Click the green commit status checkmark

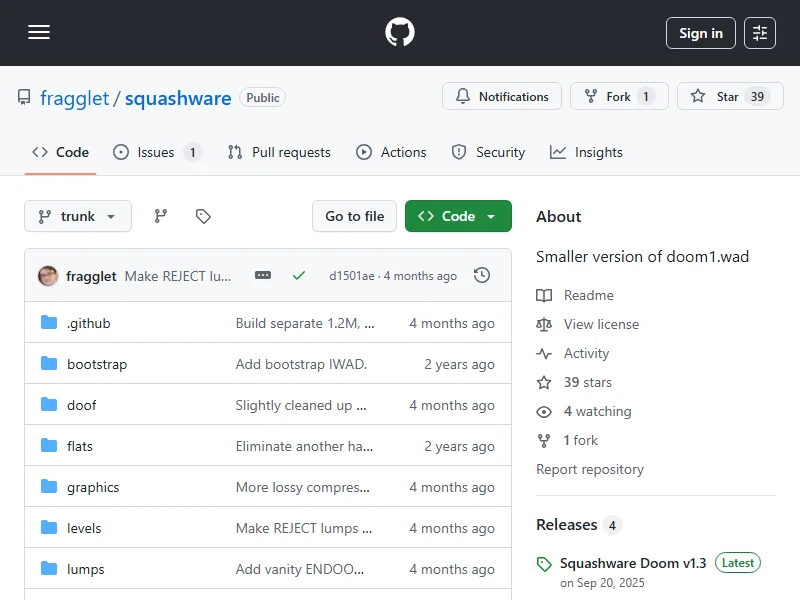pyautogui.click(x=298, y=275)
